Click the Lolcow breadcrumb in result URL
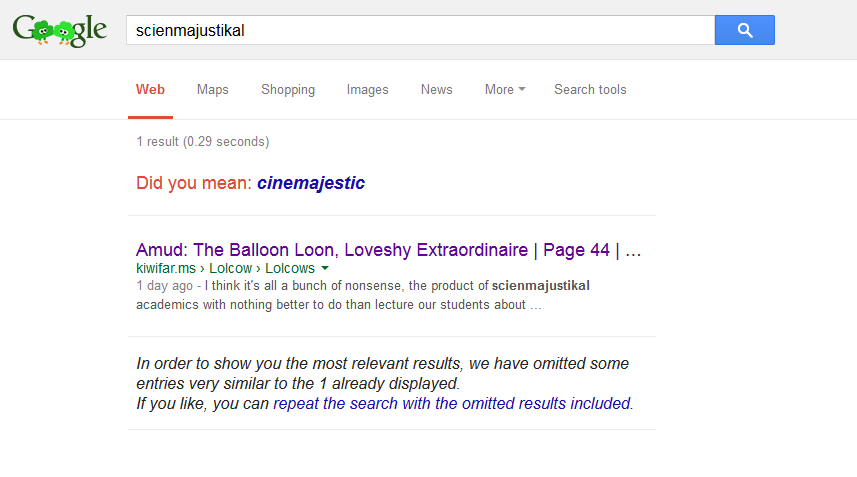The width and height of the screenshot is (857, 477). click(x=230, y=268)
